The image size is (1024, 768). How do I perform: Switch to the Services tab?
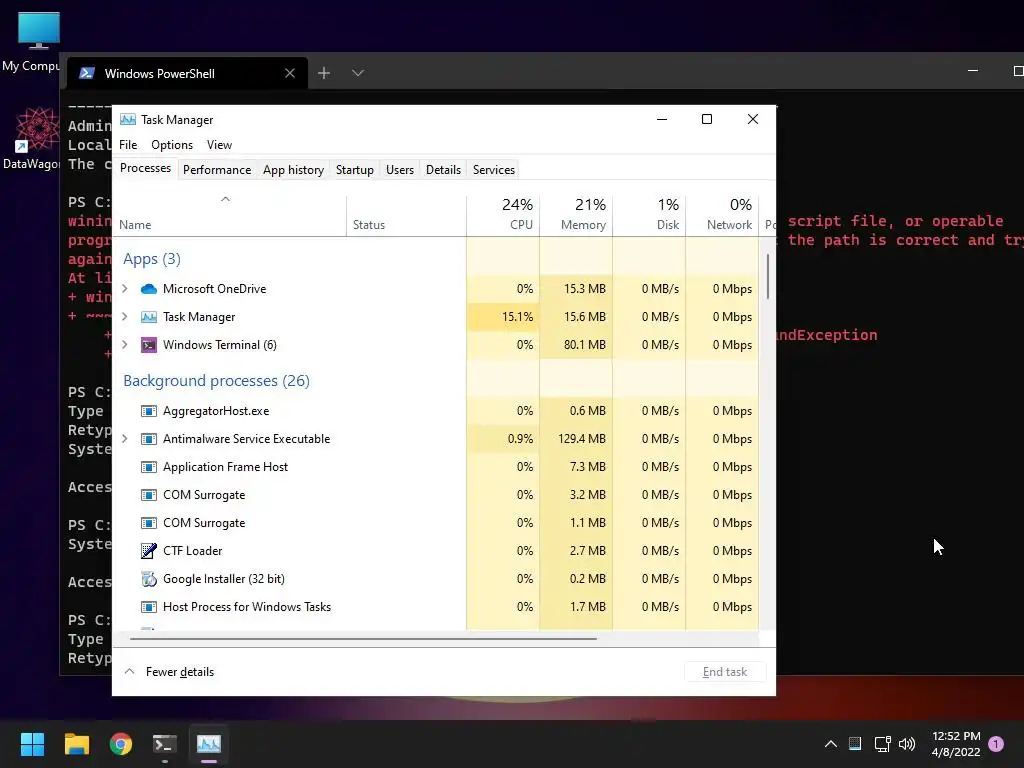[494, 170]
